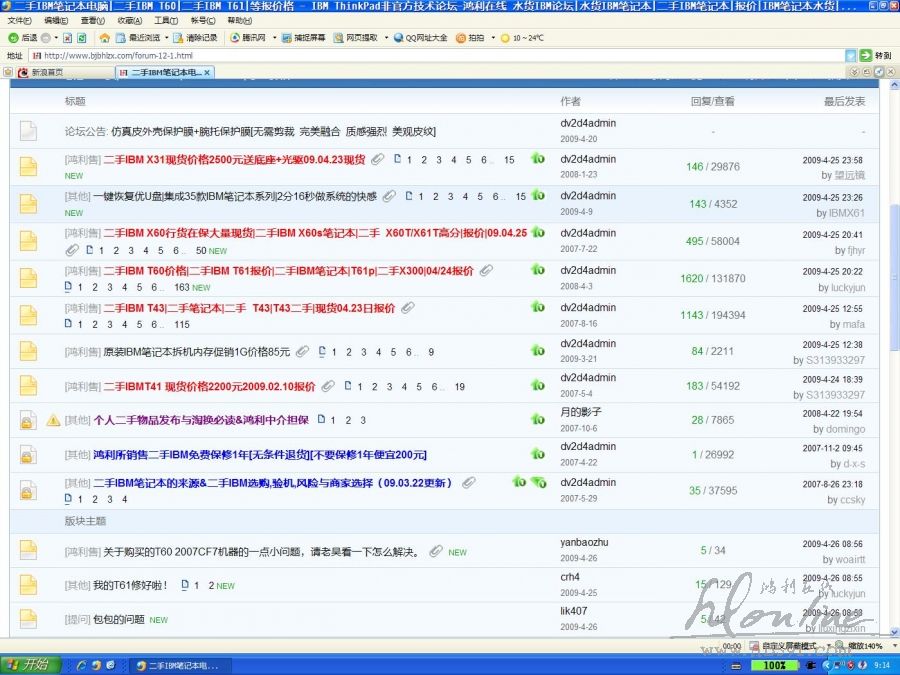
Task: Click the weather indicator showing 10~24℃
Action: click(x=522, y=38)
